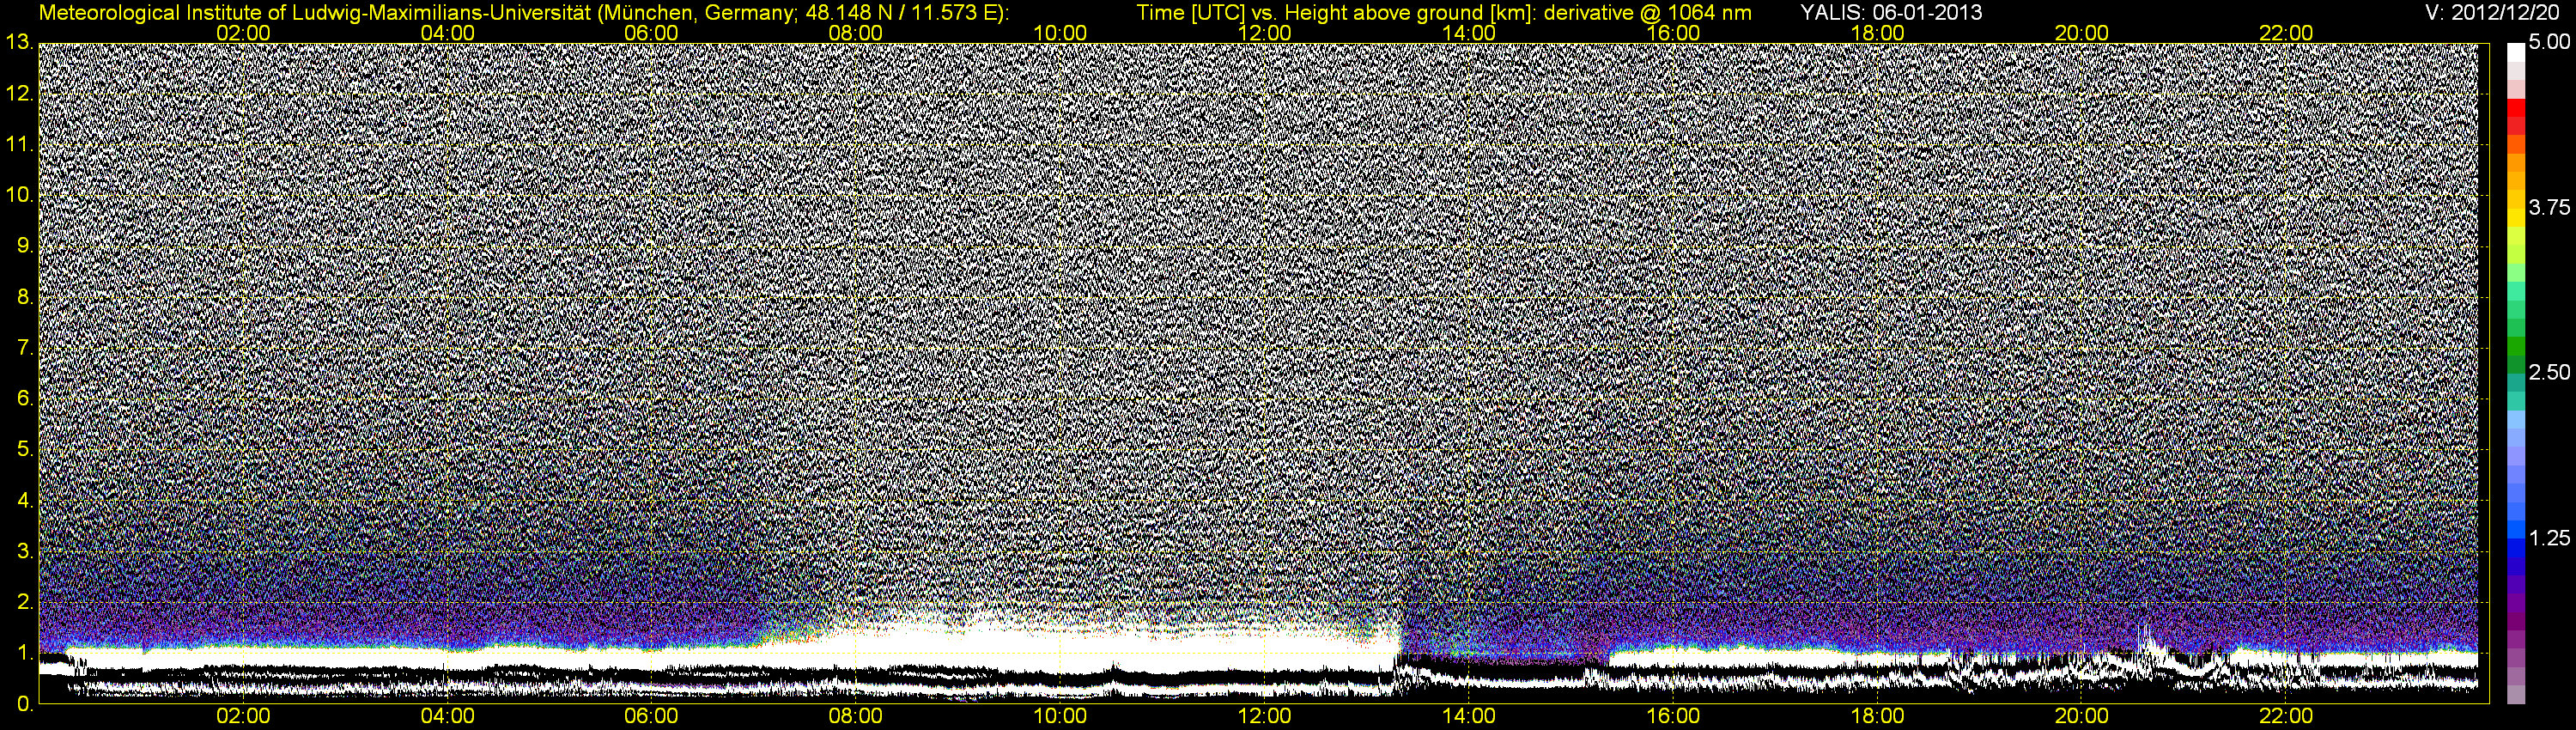Click the 2 km height axis label
Viewport: 2576px width, 730px height.
tap(24, 603)
